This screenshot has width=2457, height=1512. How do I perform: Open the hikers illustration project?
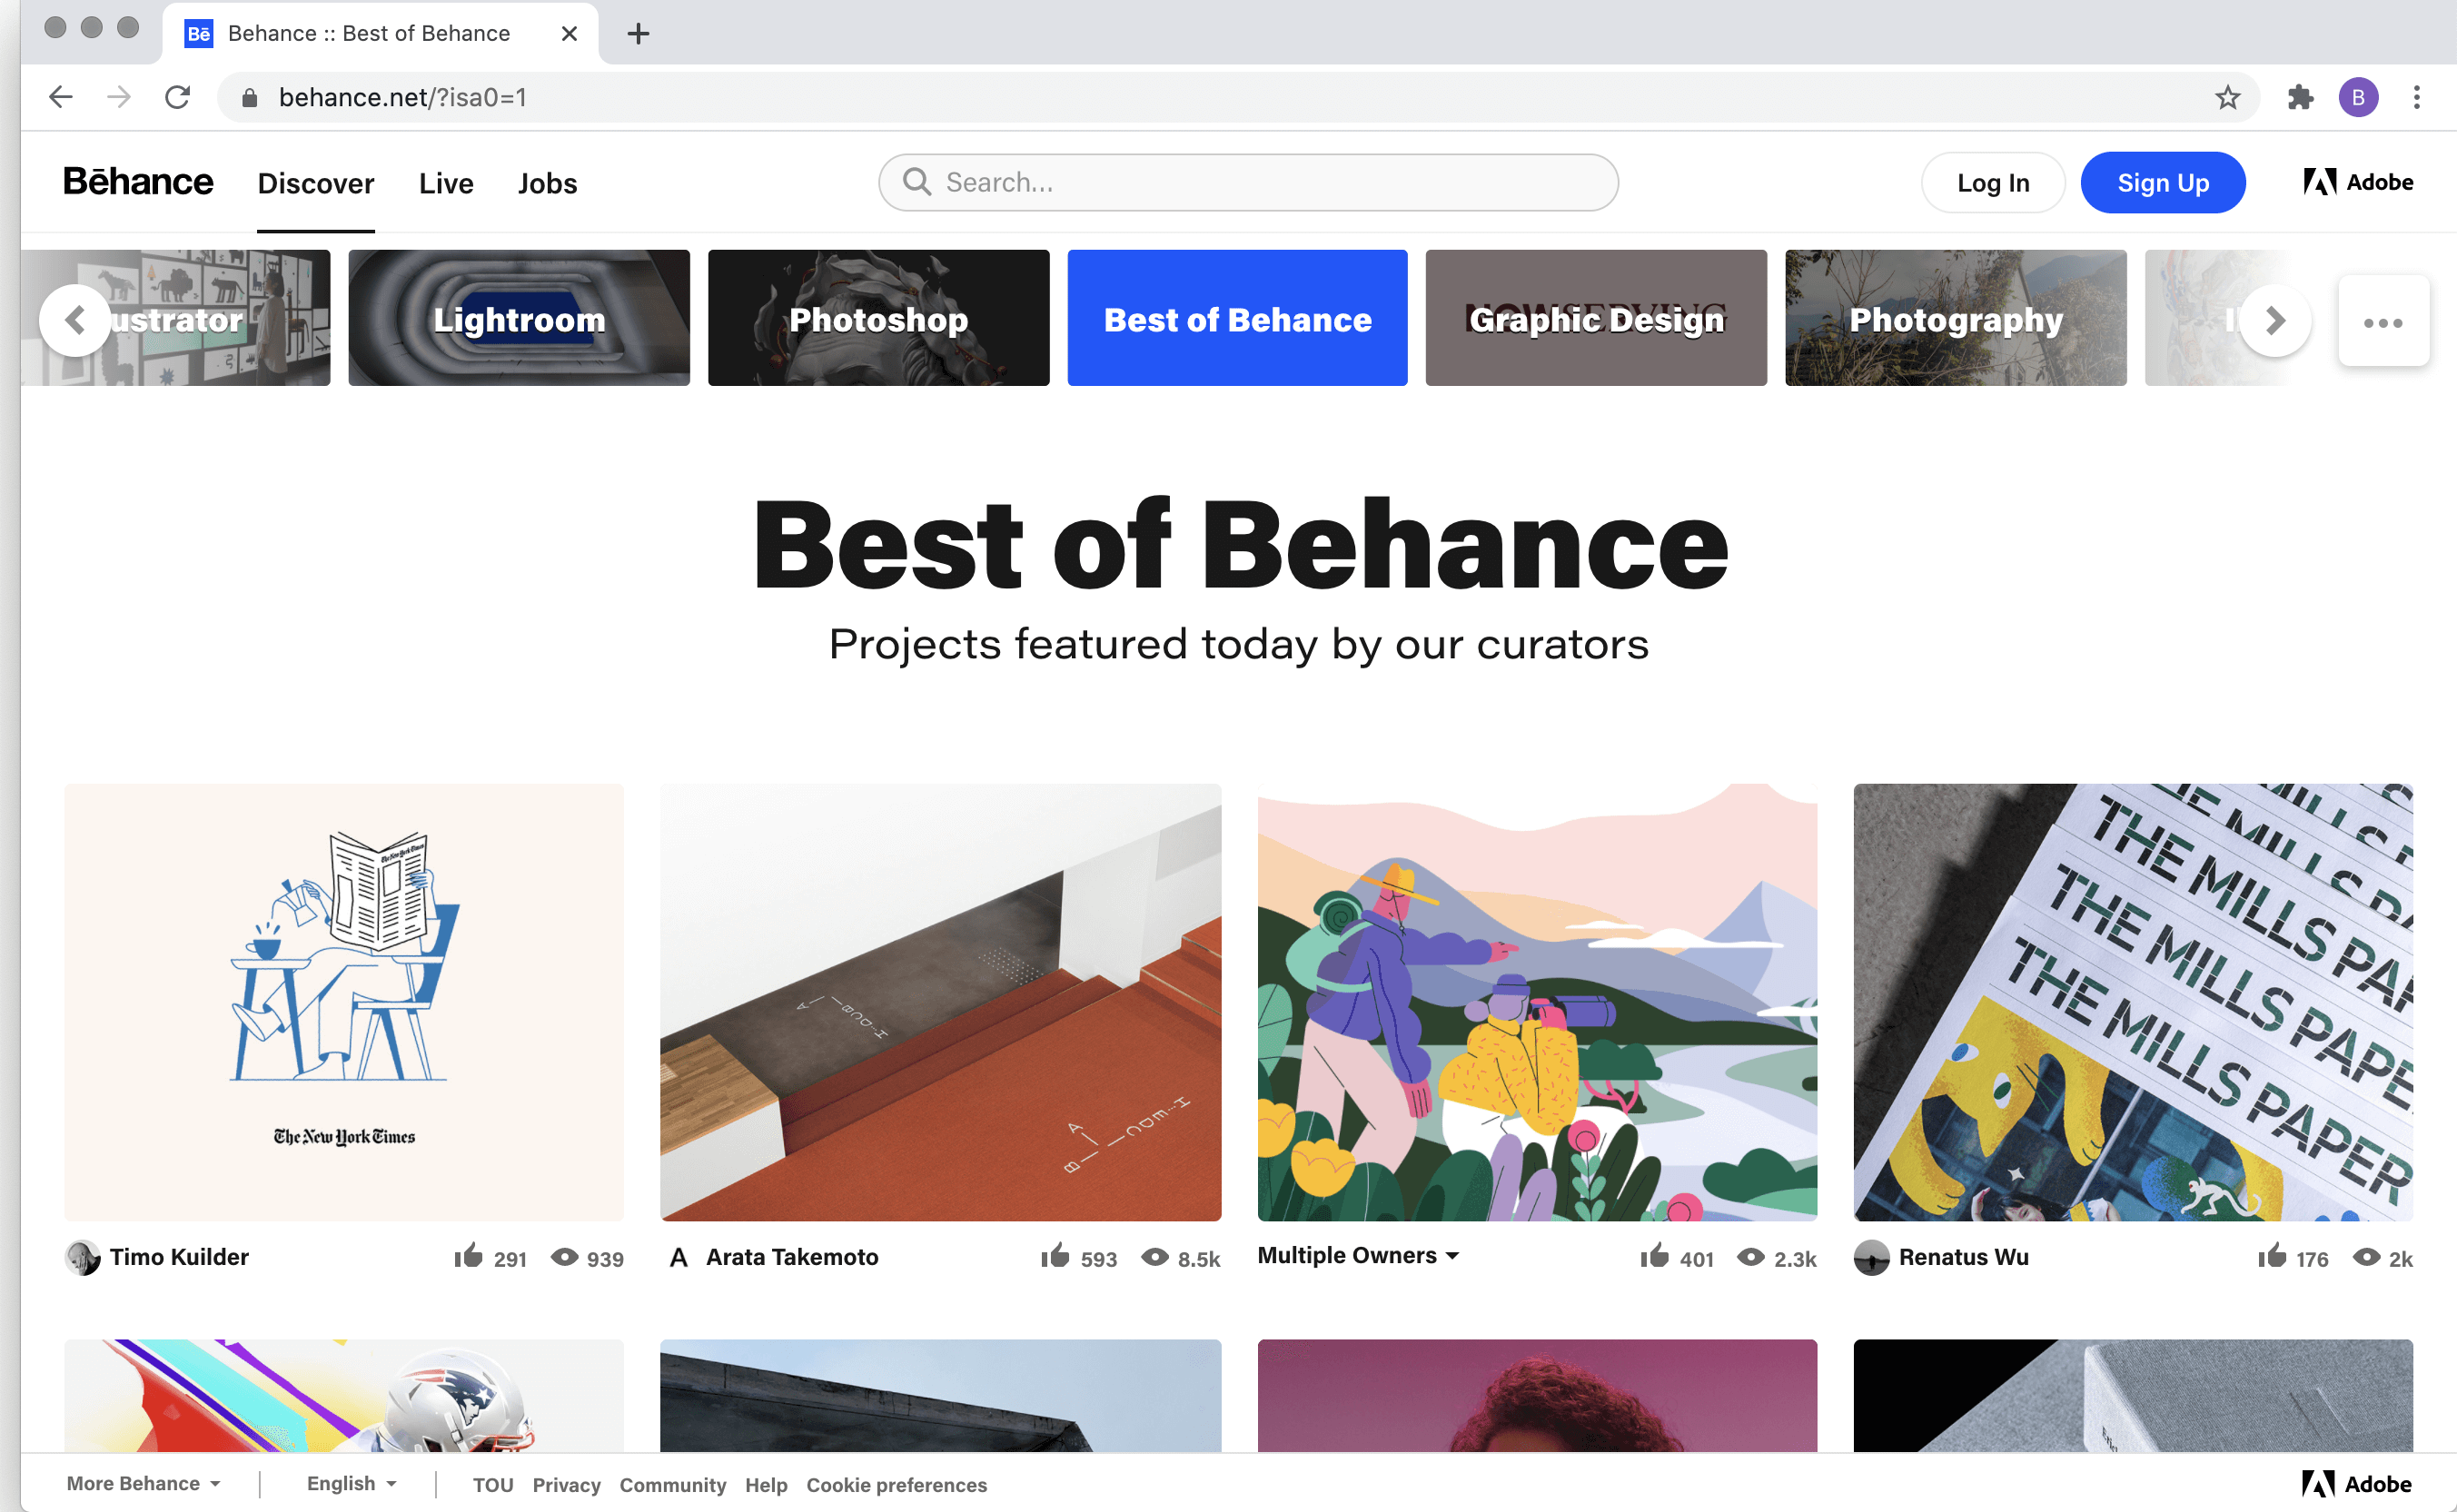click(1537, 1002)
